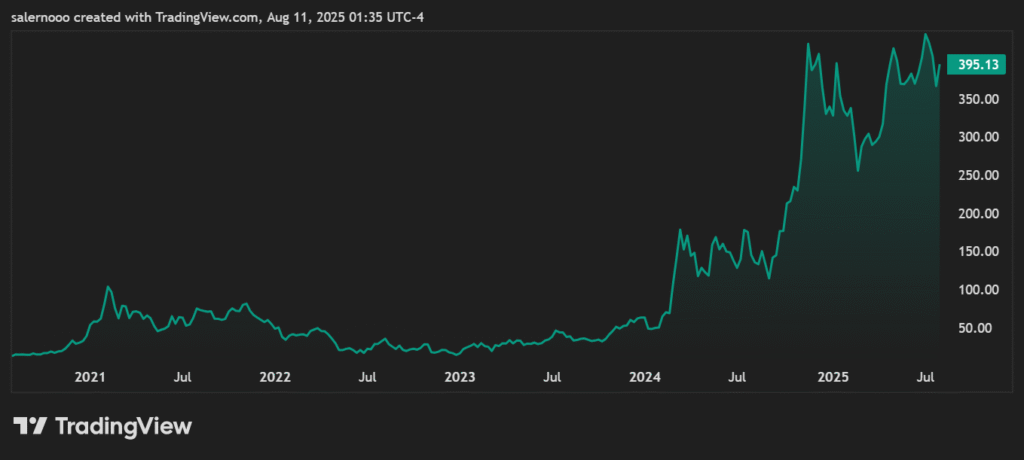Select the 2024 label on time axis
1024x460 pixels.
tap(646, 377)
